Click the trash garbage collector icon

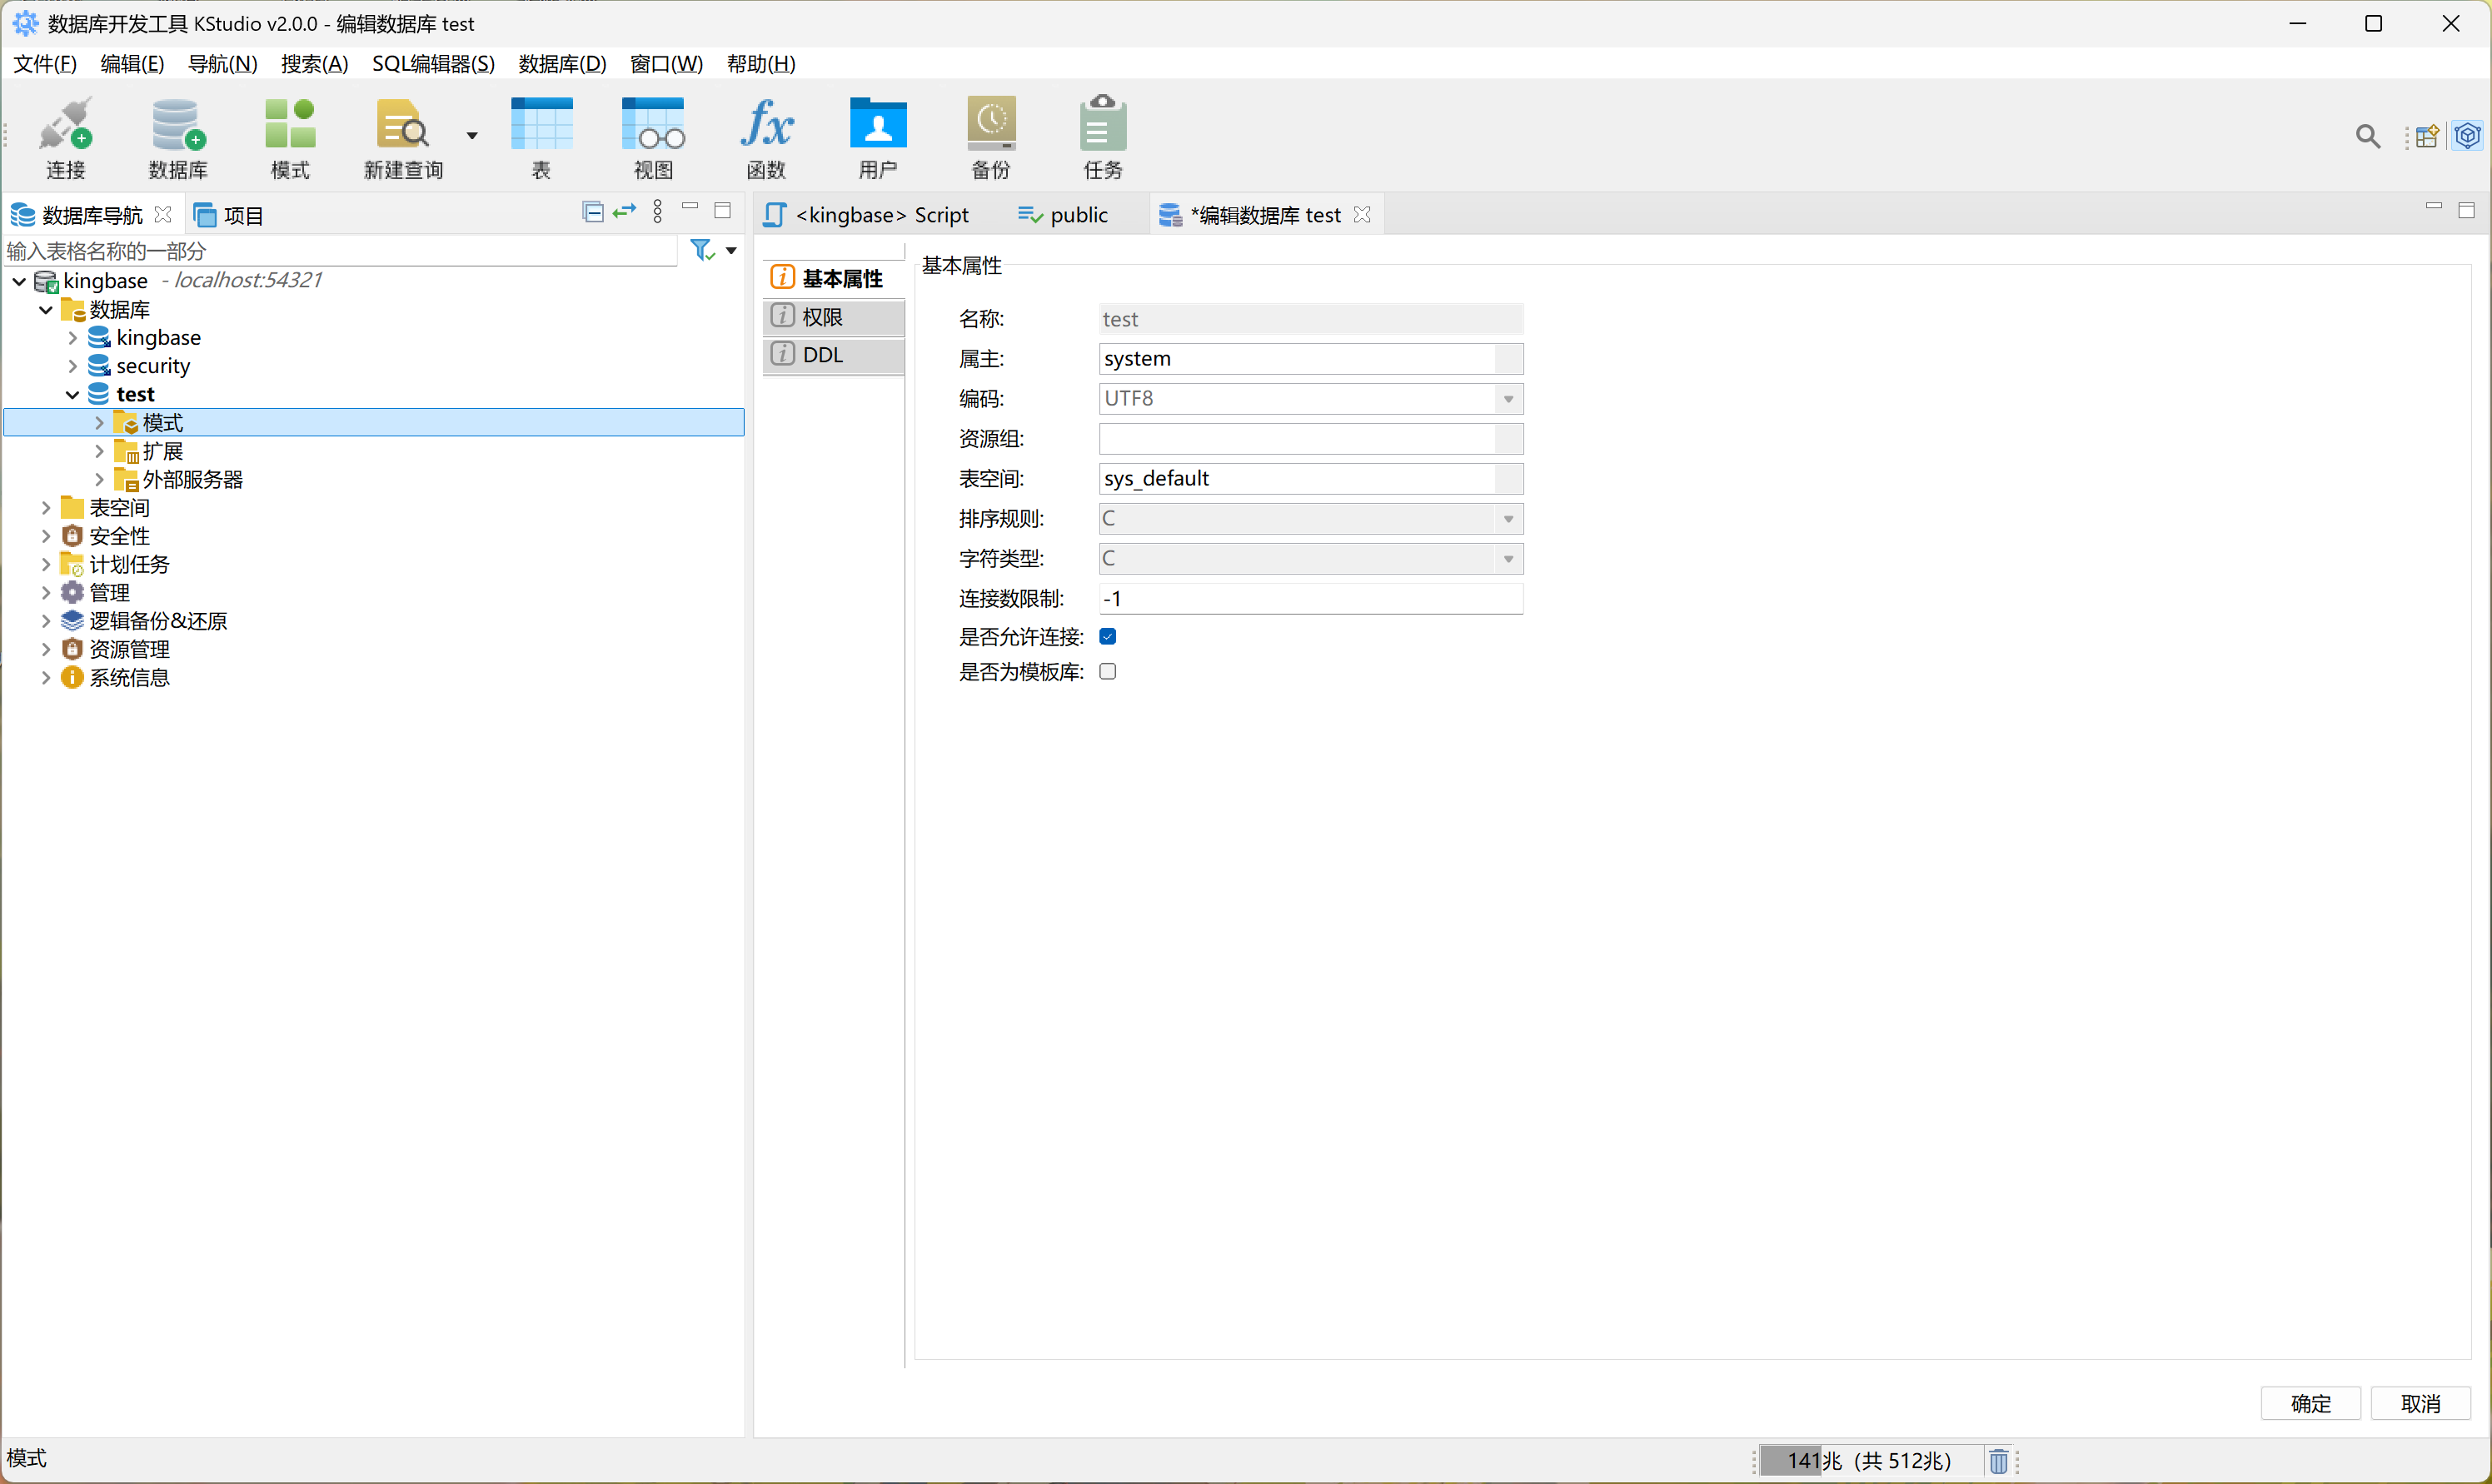click(x=1998, y=1460)
